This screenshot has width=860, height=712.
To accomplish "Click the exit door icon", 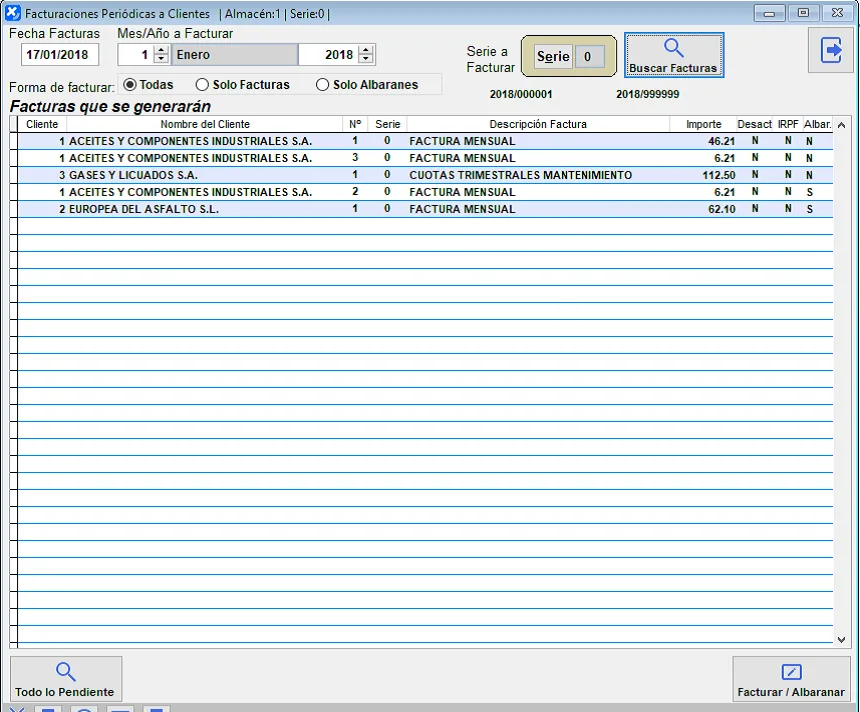I will tap(831, 50).
